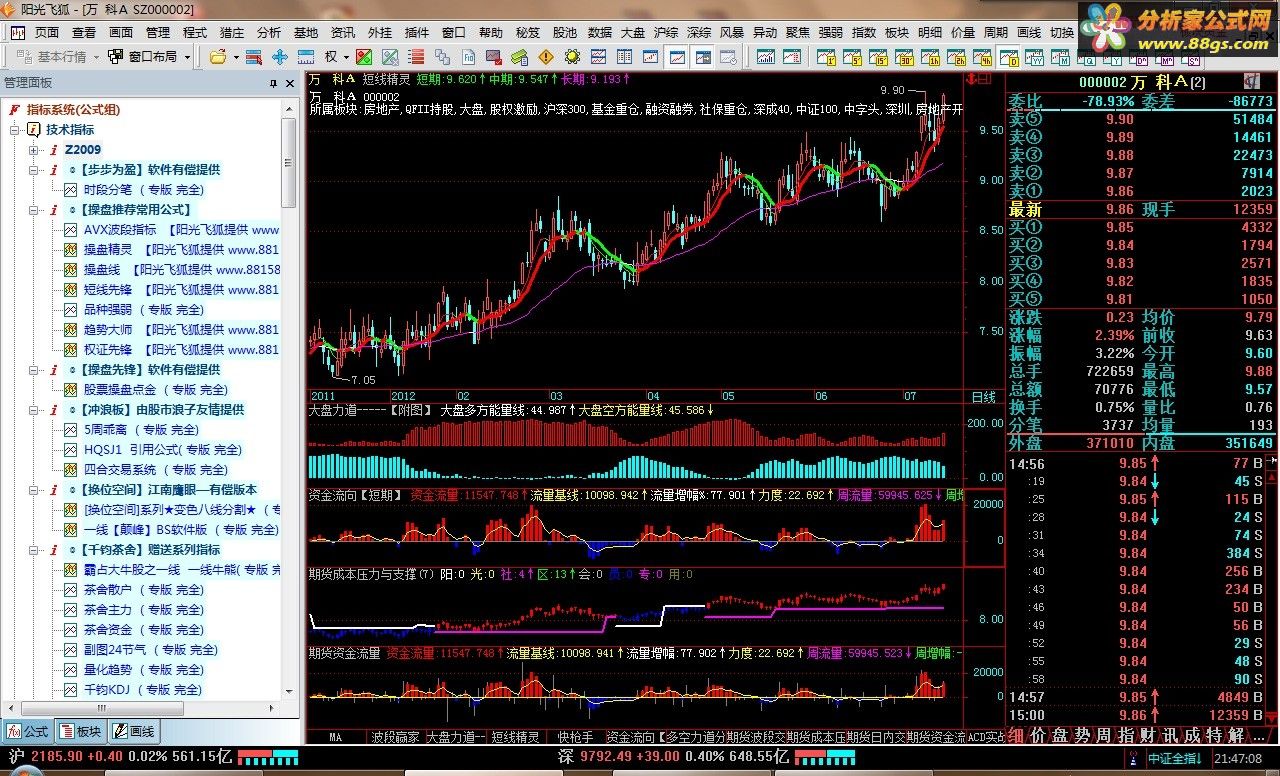Open the 分析 menu
Image resolution: width=1280 pixels, height=776 pixels.
click(269, 32)
